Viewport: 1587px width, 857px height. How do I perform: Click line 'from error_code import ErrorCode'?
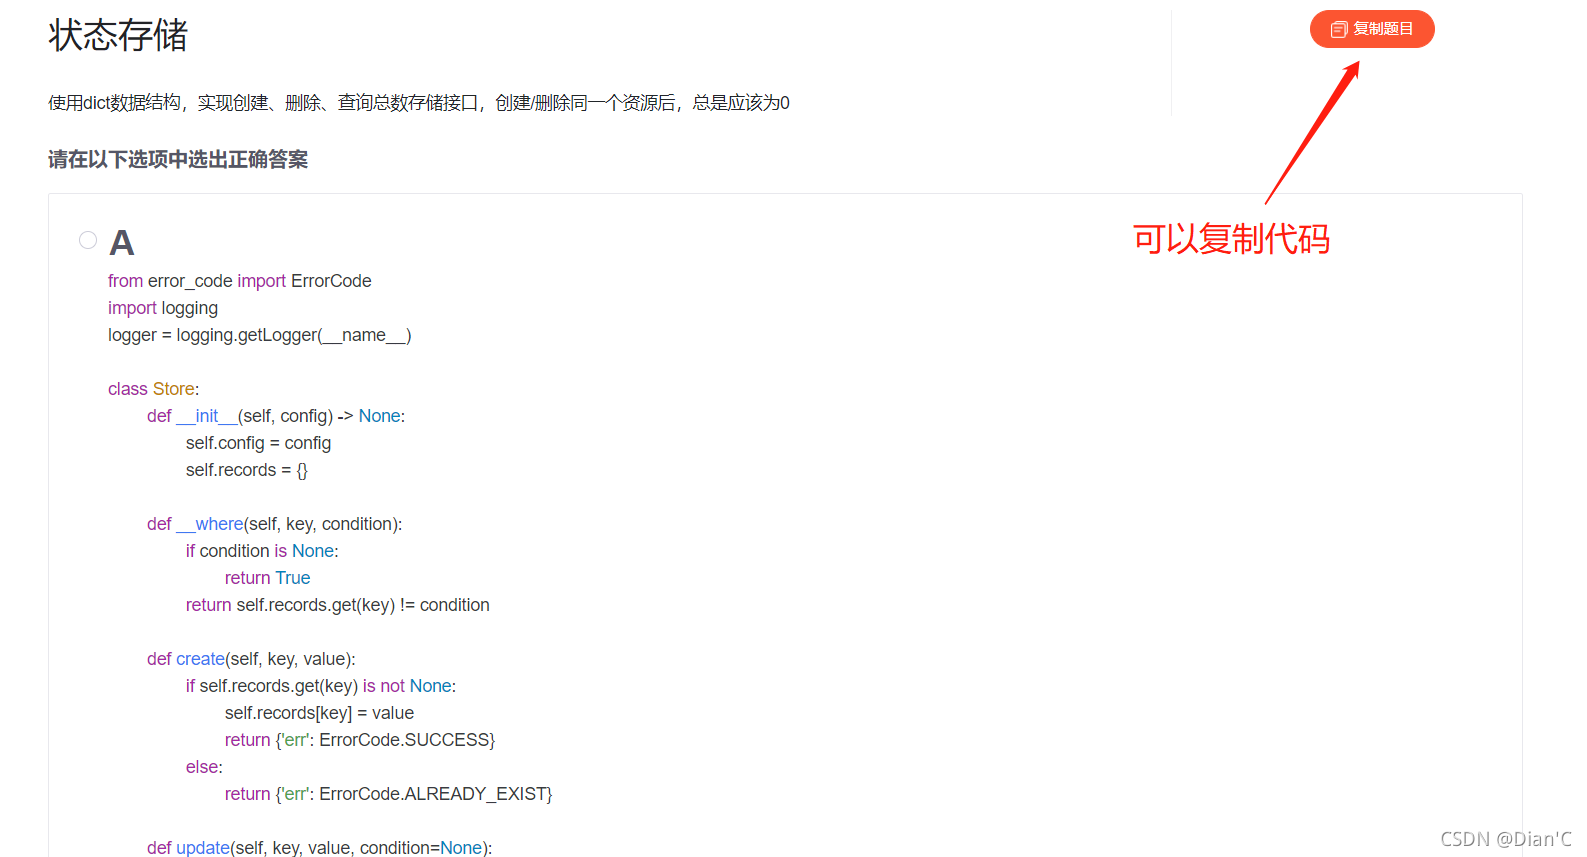click(x=240, y=281)
